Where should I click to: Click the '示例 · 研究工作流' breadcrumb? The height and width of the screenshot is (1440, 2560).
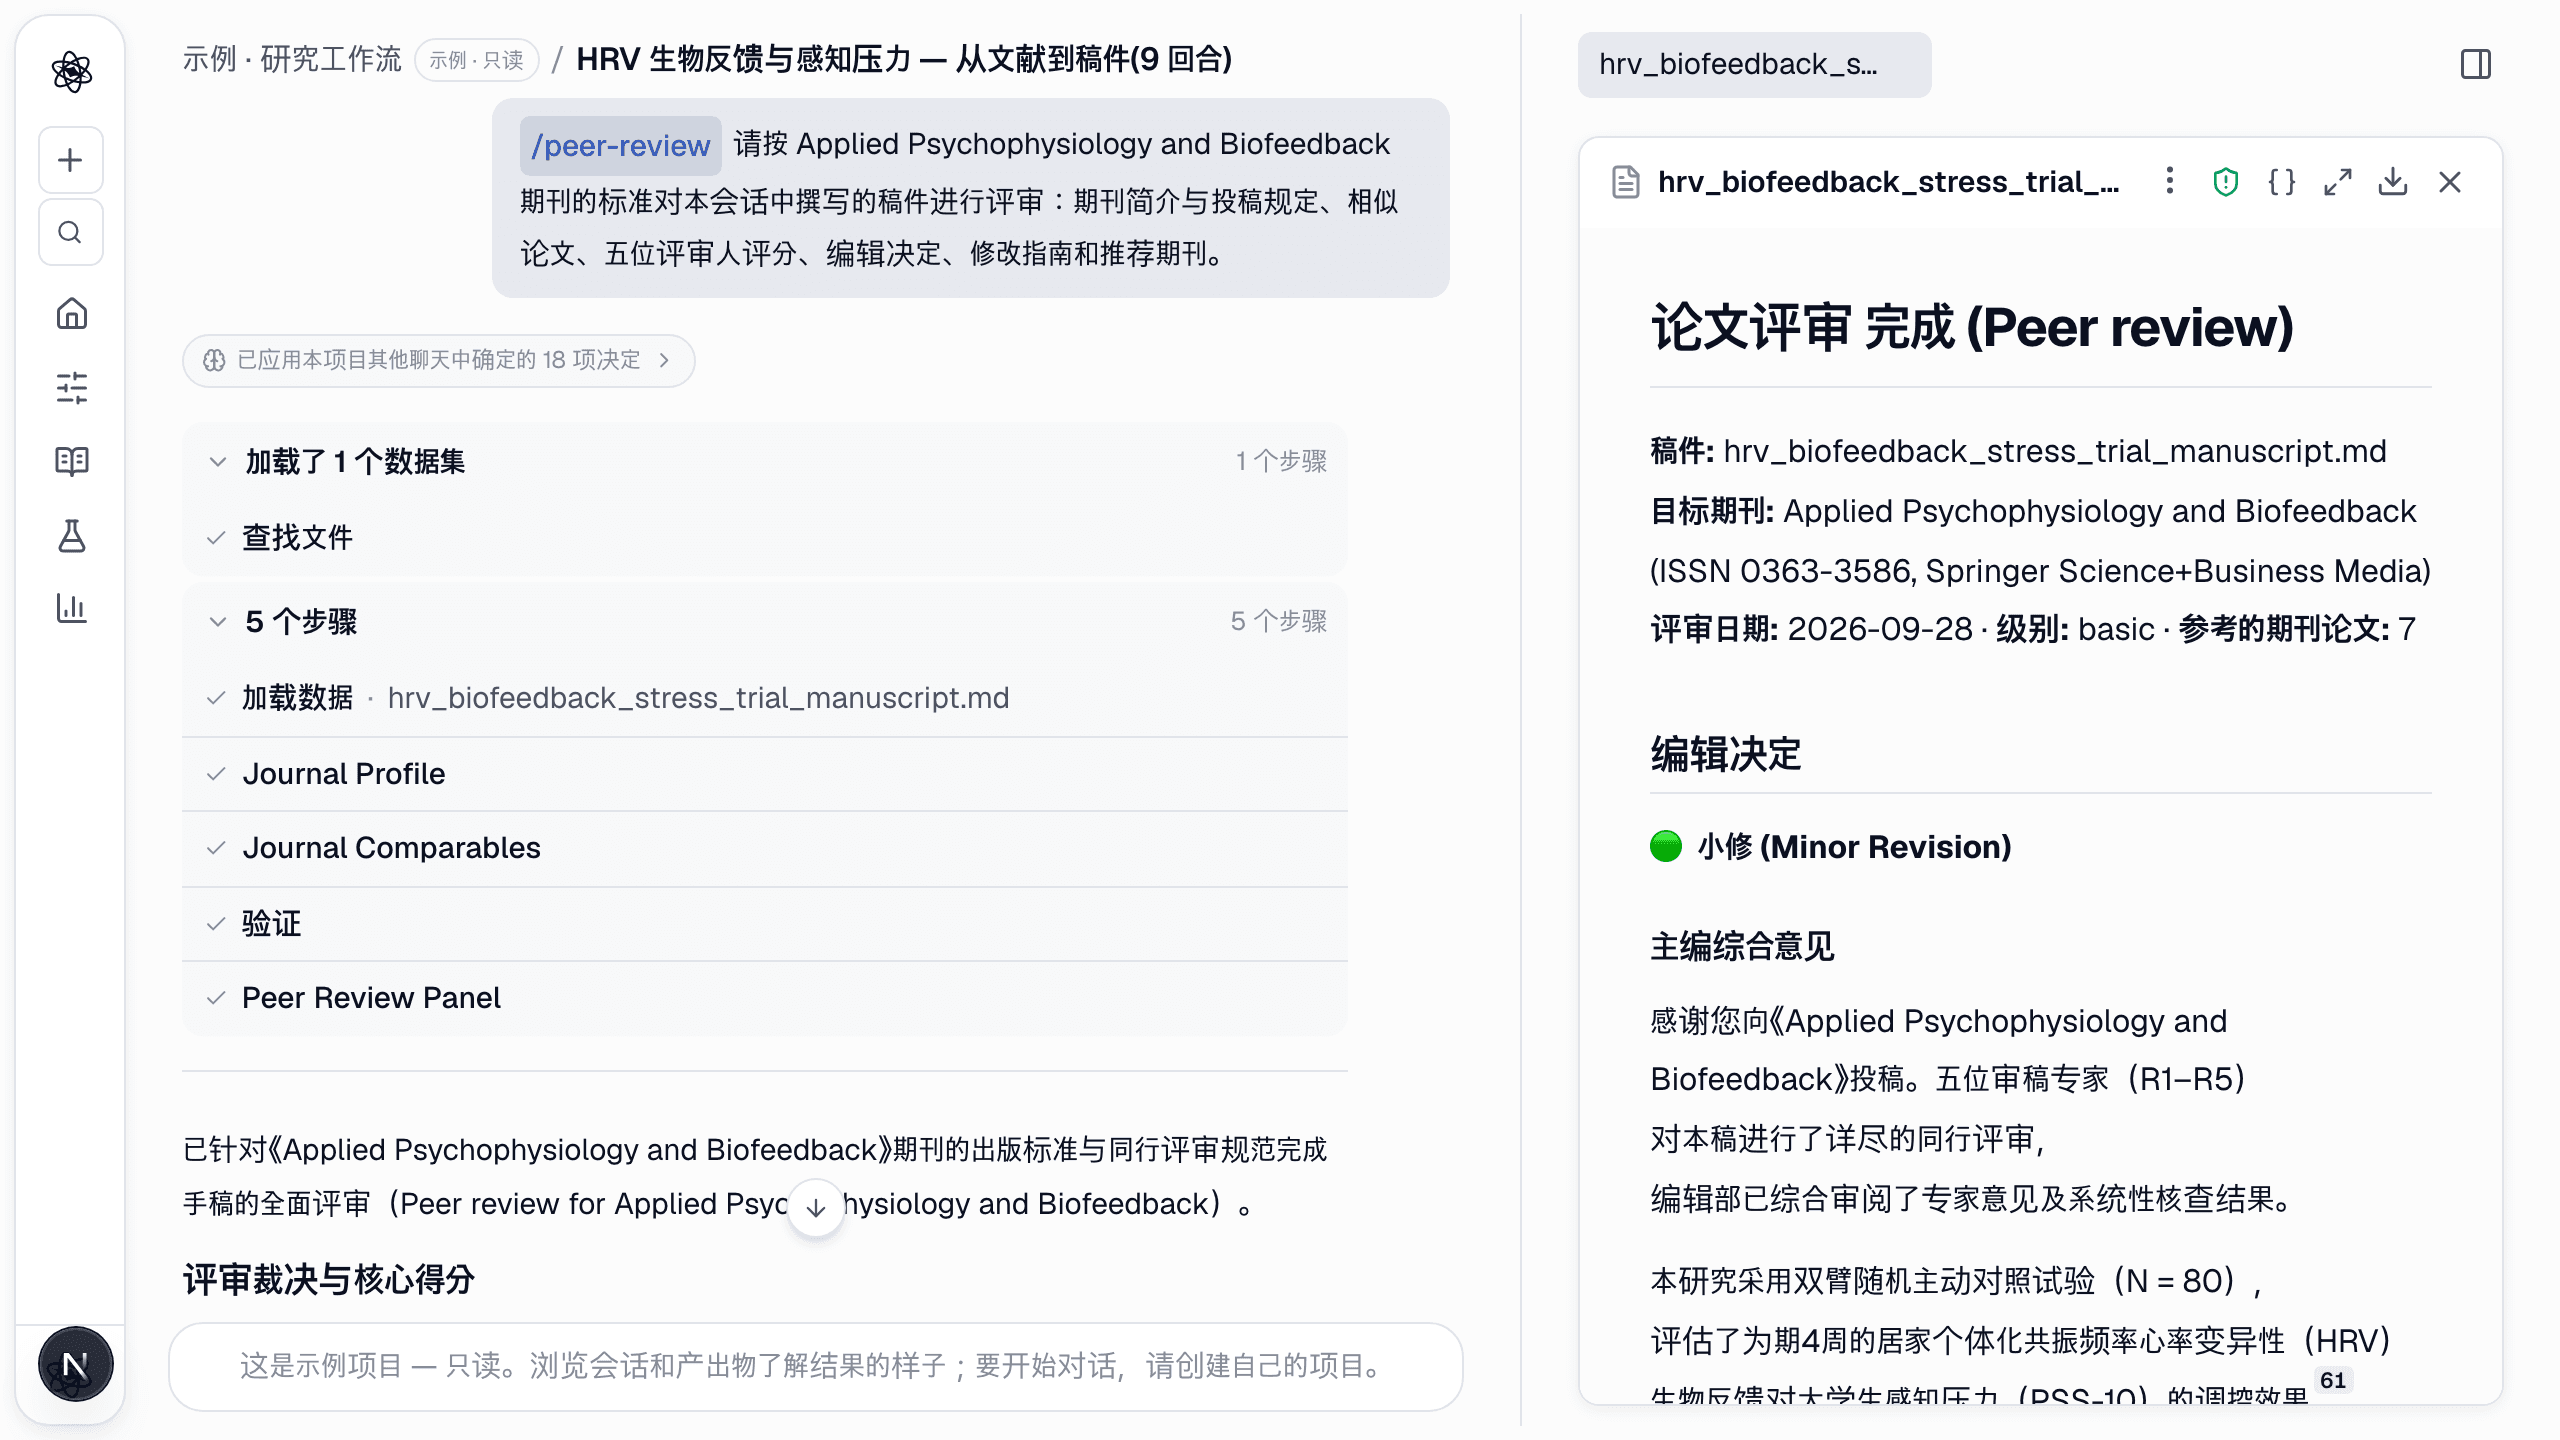click(292, 59)
